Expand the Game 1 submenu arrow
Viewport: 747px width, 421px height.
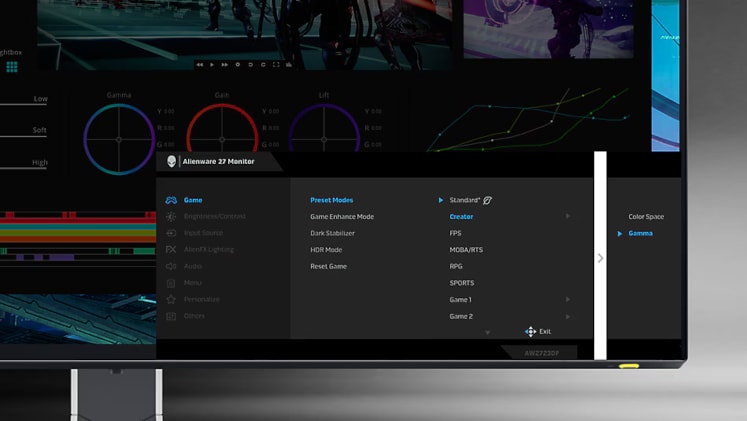pyautogui.click(x=567, y=300)
